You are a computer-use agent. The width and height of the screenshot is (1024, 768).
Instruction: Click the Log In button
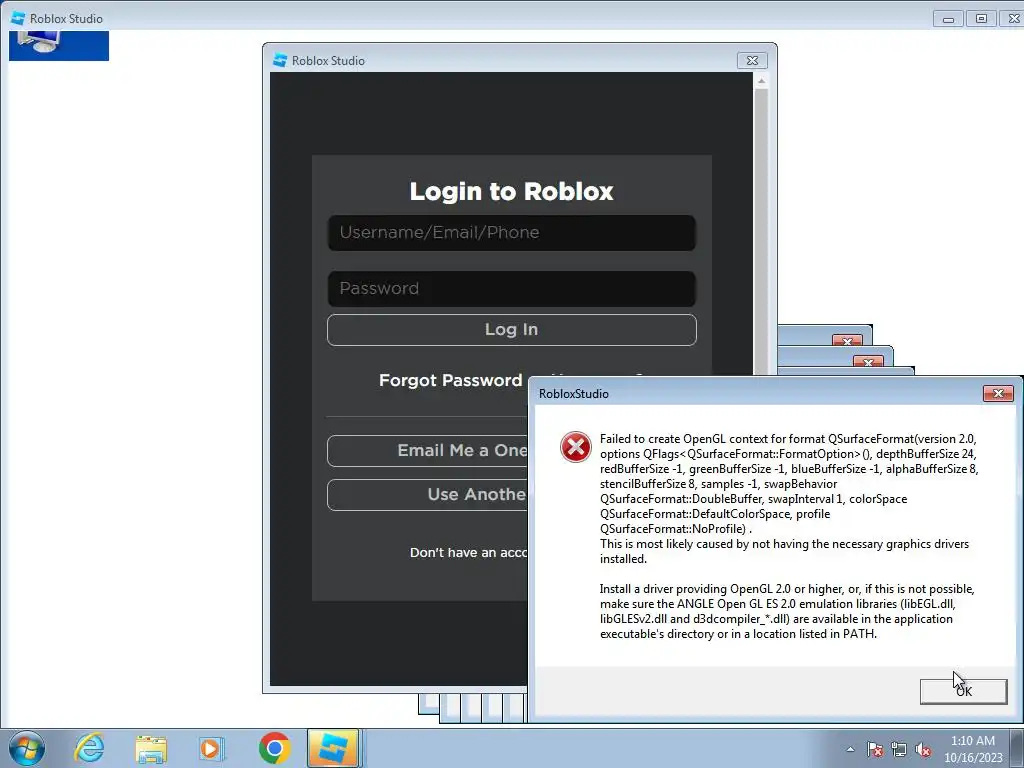511,330
